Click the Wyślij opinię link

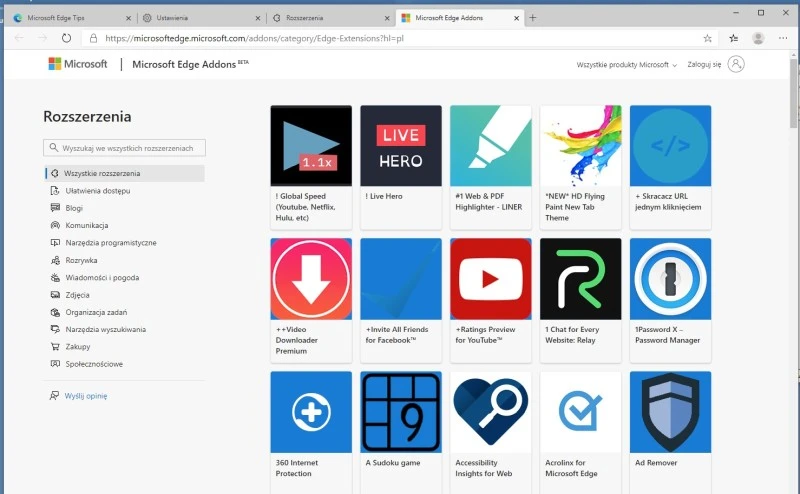click(86, 396)
